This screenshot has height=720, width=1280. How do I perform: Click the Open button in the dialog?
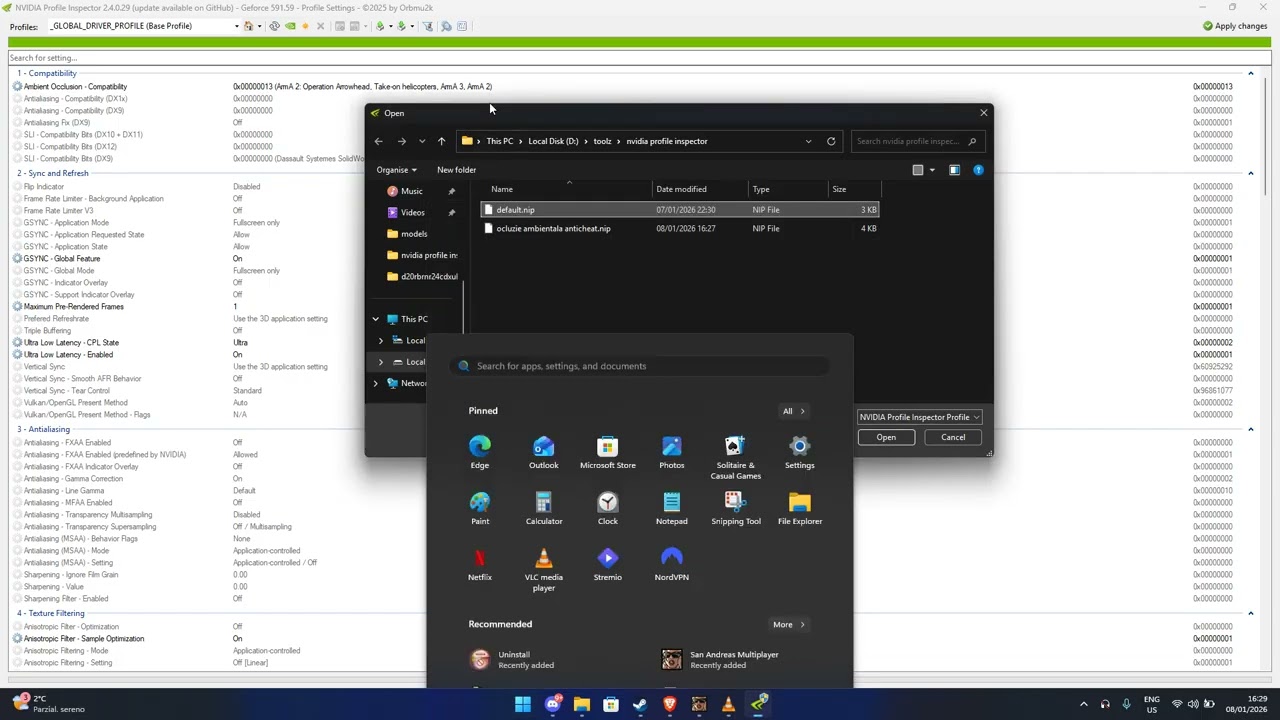tap(886, 437)
